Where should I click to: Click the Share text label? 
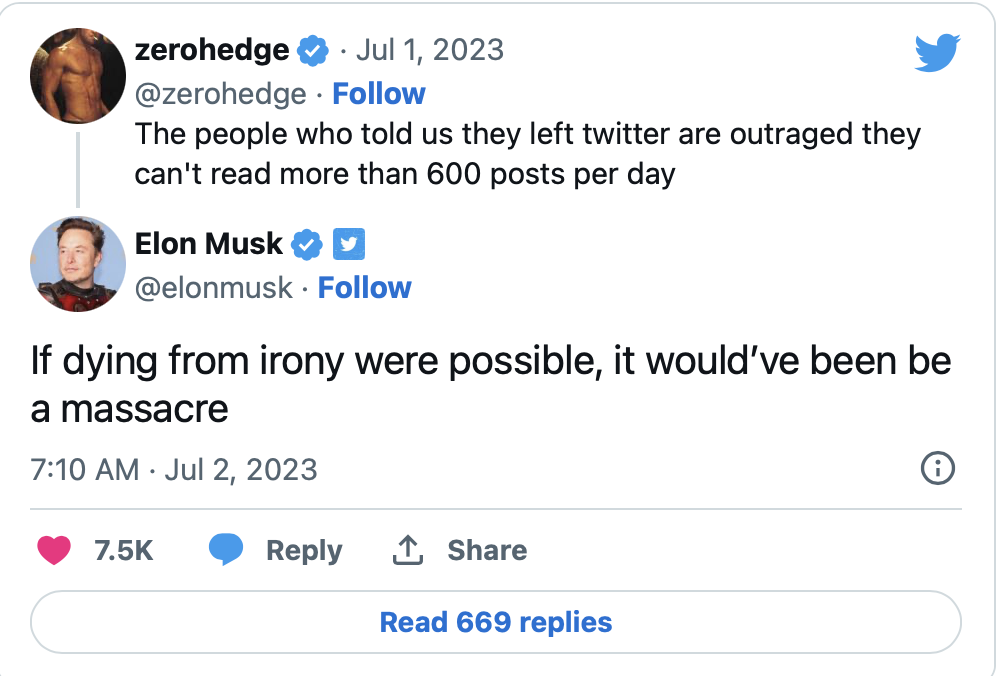[487, 550]
